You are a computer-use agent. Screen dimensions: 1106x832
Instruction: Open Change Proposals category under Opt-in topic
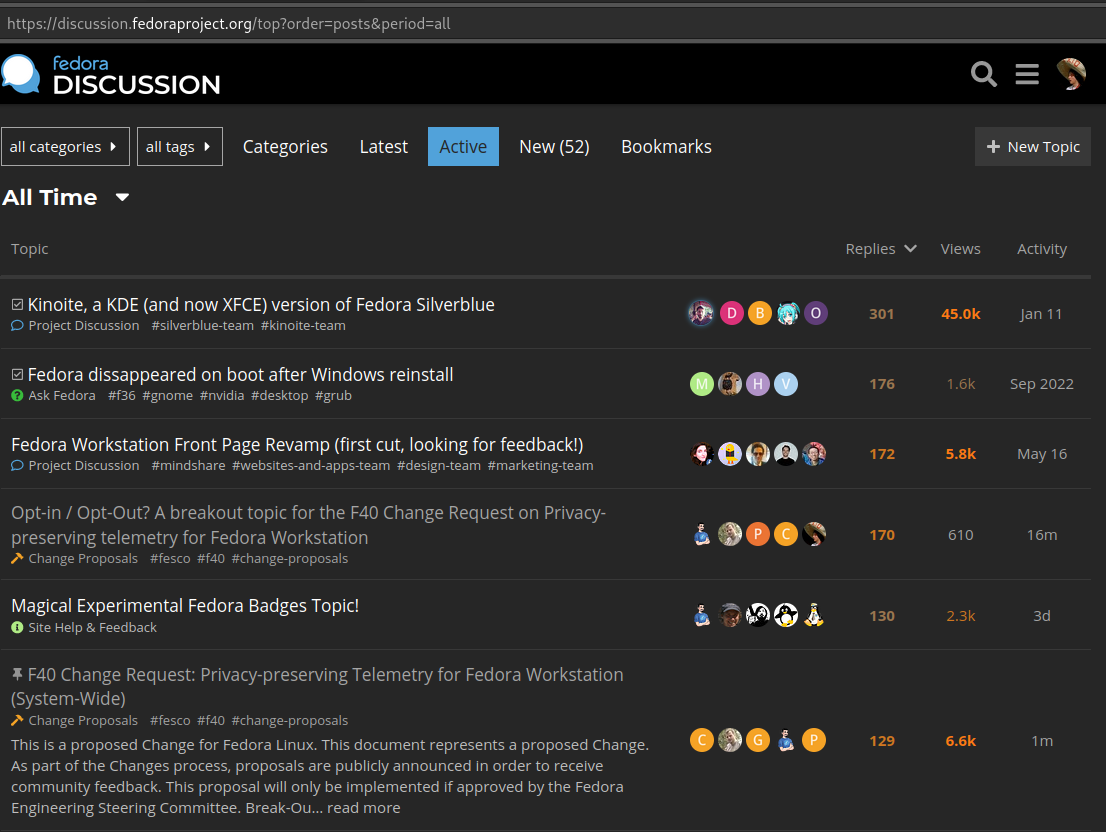pos(75,558)
